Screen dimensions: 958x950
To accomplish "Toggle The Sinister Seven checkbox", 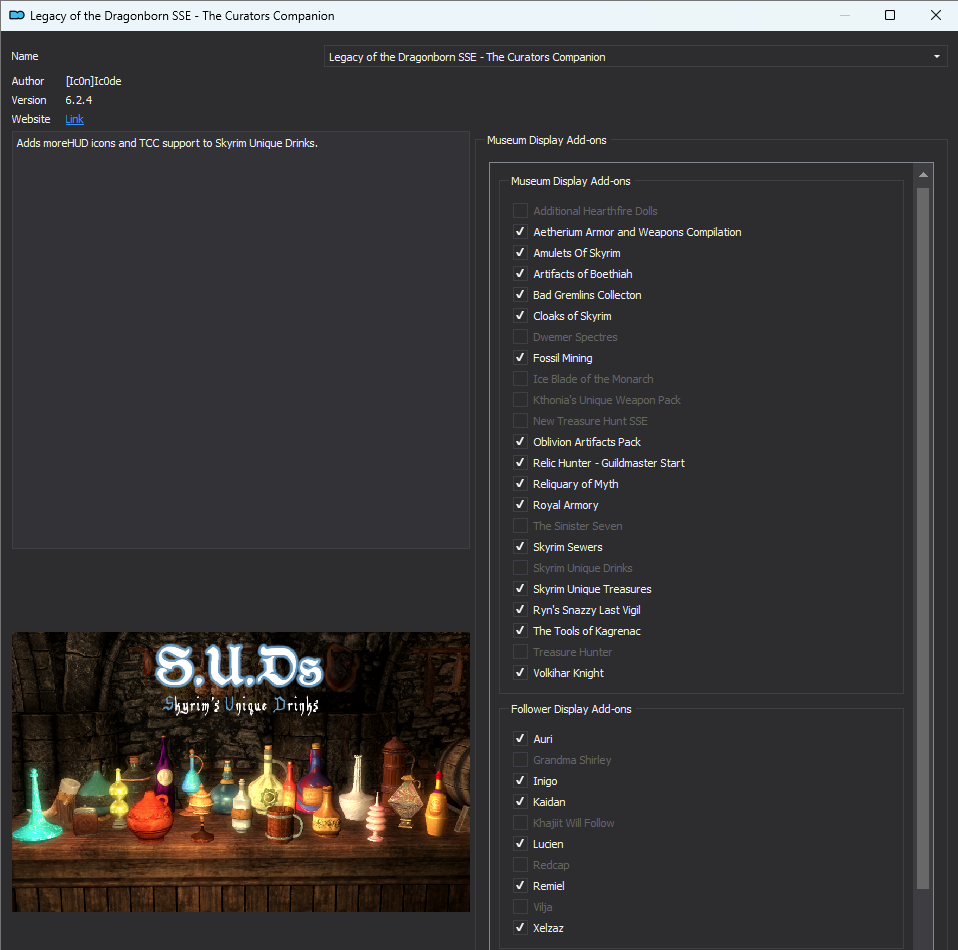I will (520, 525).
